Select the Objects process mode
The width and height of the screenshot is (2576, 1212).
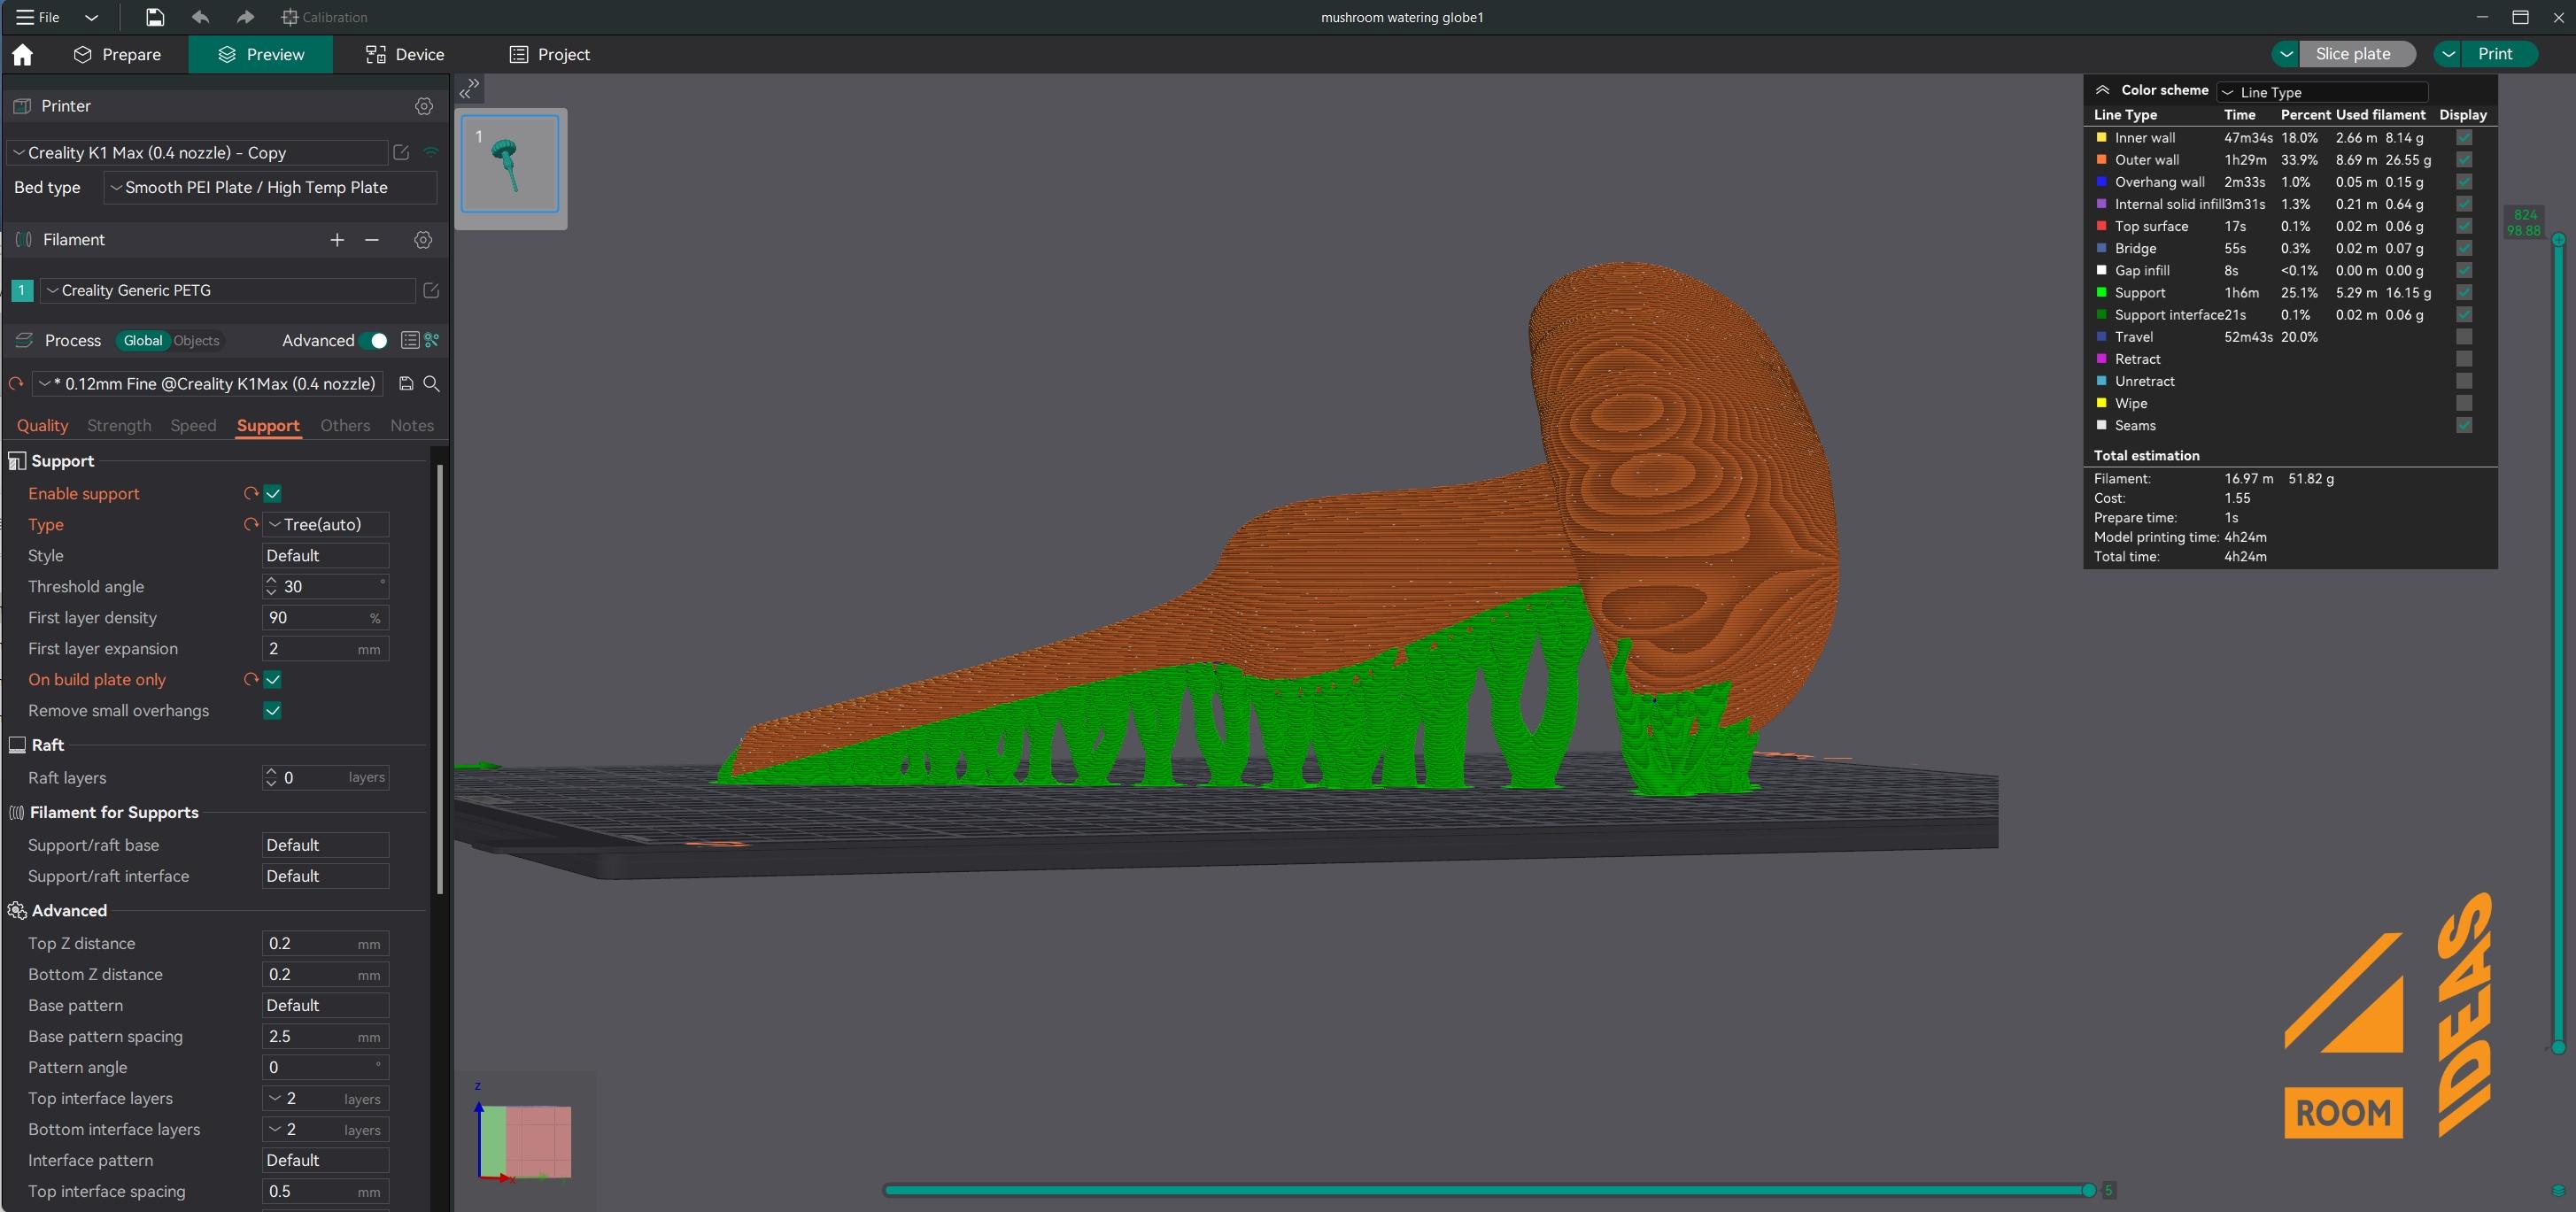pos(196,341)
